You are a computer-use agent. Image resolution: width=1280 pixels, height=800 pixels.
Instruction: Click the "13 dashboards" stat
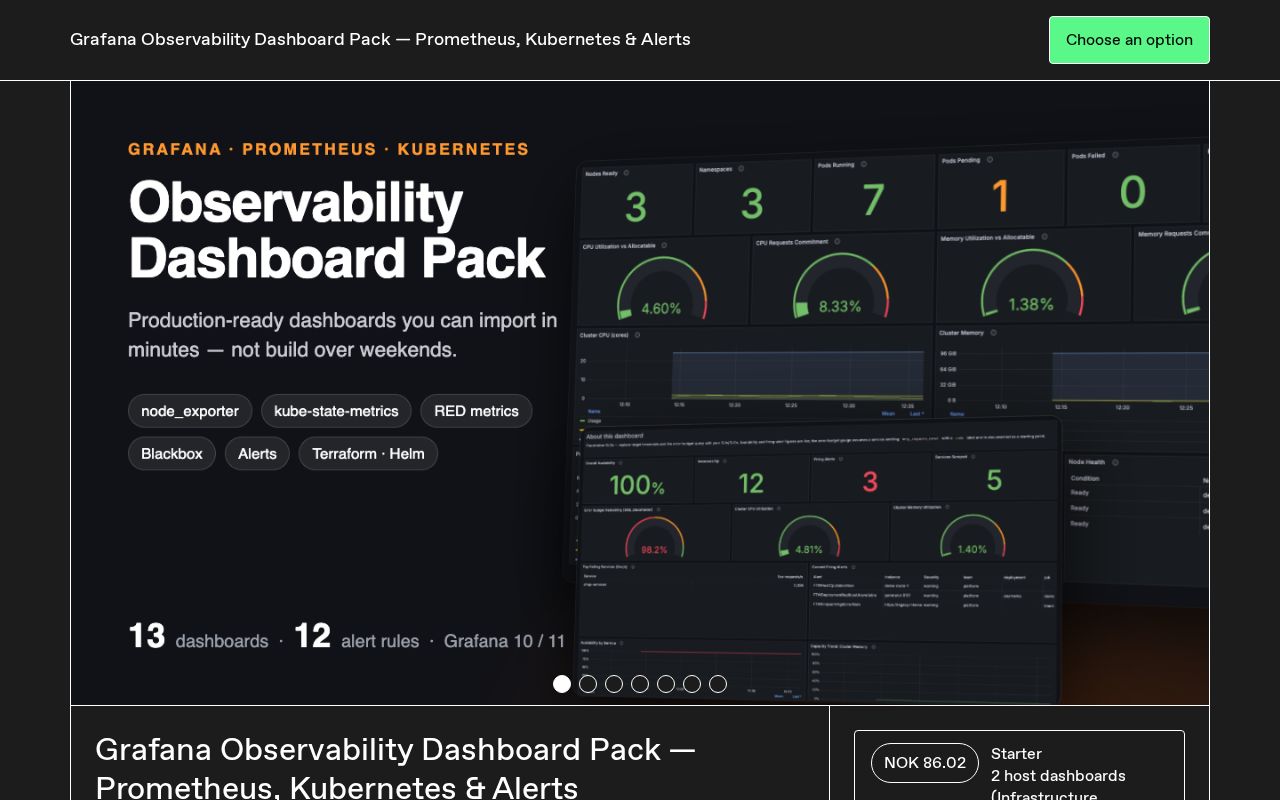(198, 637)
